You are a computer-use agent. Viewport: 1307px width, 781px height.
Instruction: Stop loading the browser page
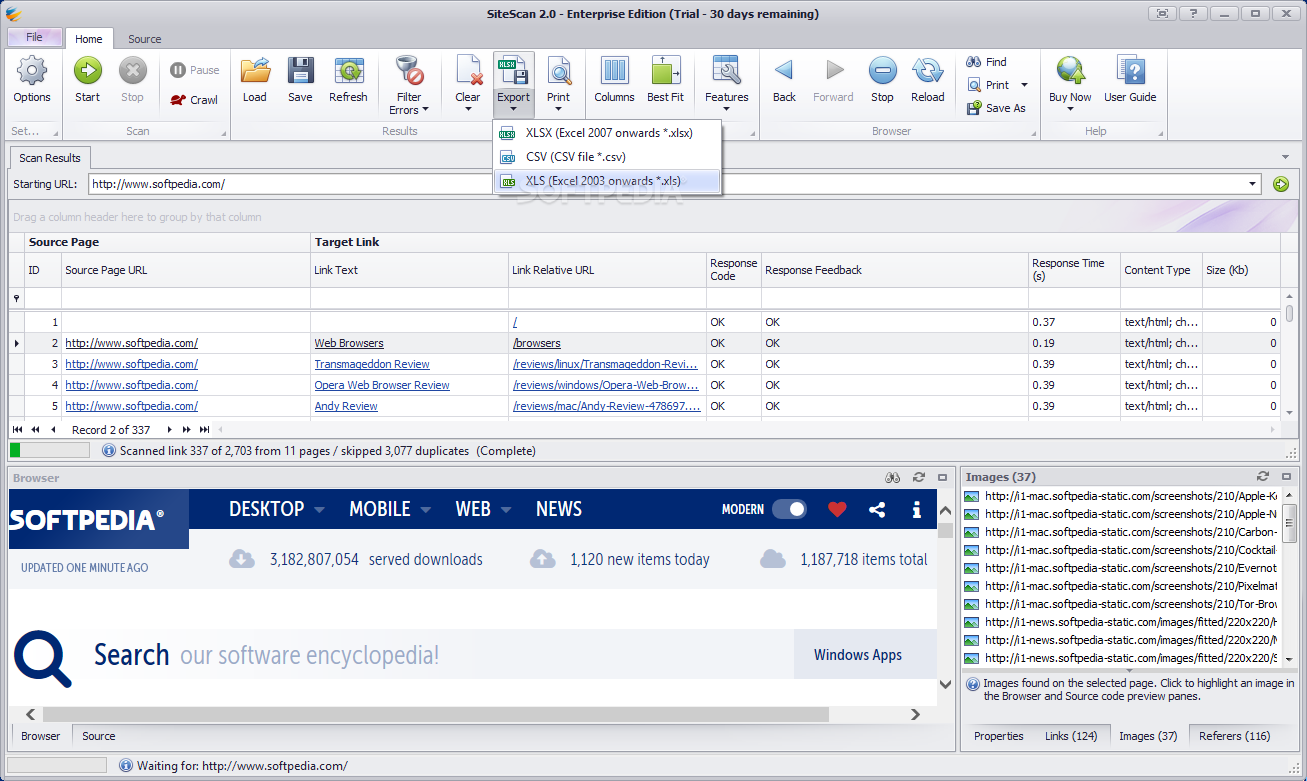point(882,80)
